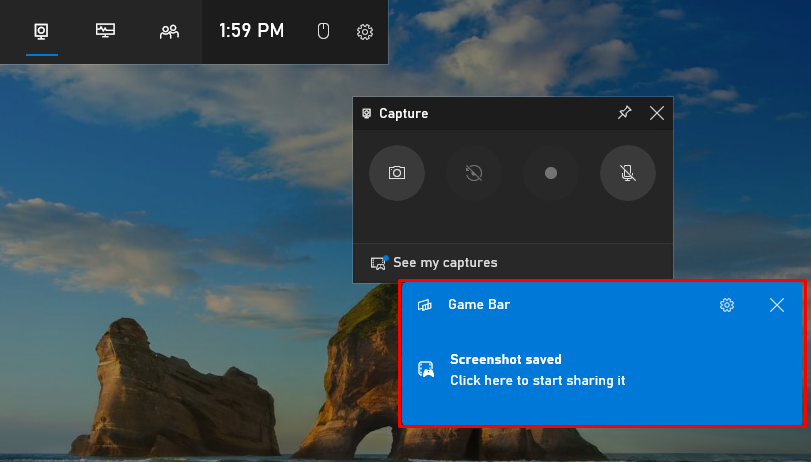Image resolution: width=811 pixels, height=462 pixels.
Task: Open the See my captures link
Action: pyautogui.click(x=445, y=263)
